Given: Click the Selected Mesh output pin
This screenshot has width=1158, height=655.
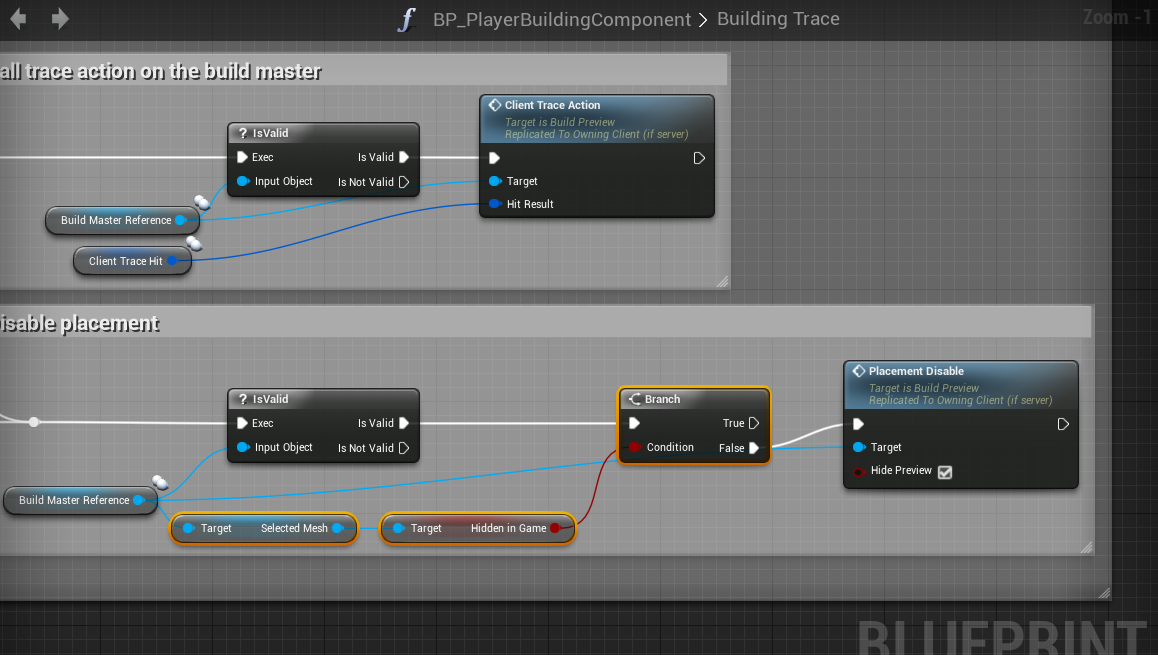Looking at the screenshot, I should click(x=338, y=528).
